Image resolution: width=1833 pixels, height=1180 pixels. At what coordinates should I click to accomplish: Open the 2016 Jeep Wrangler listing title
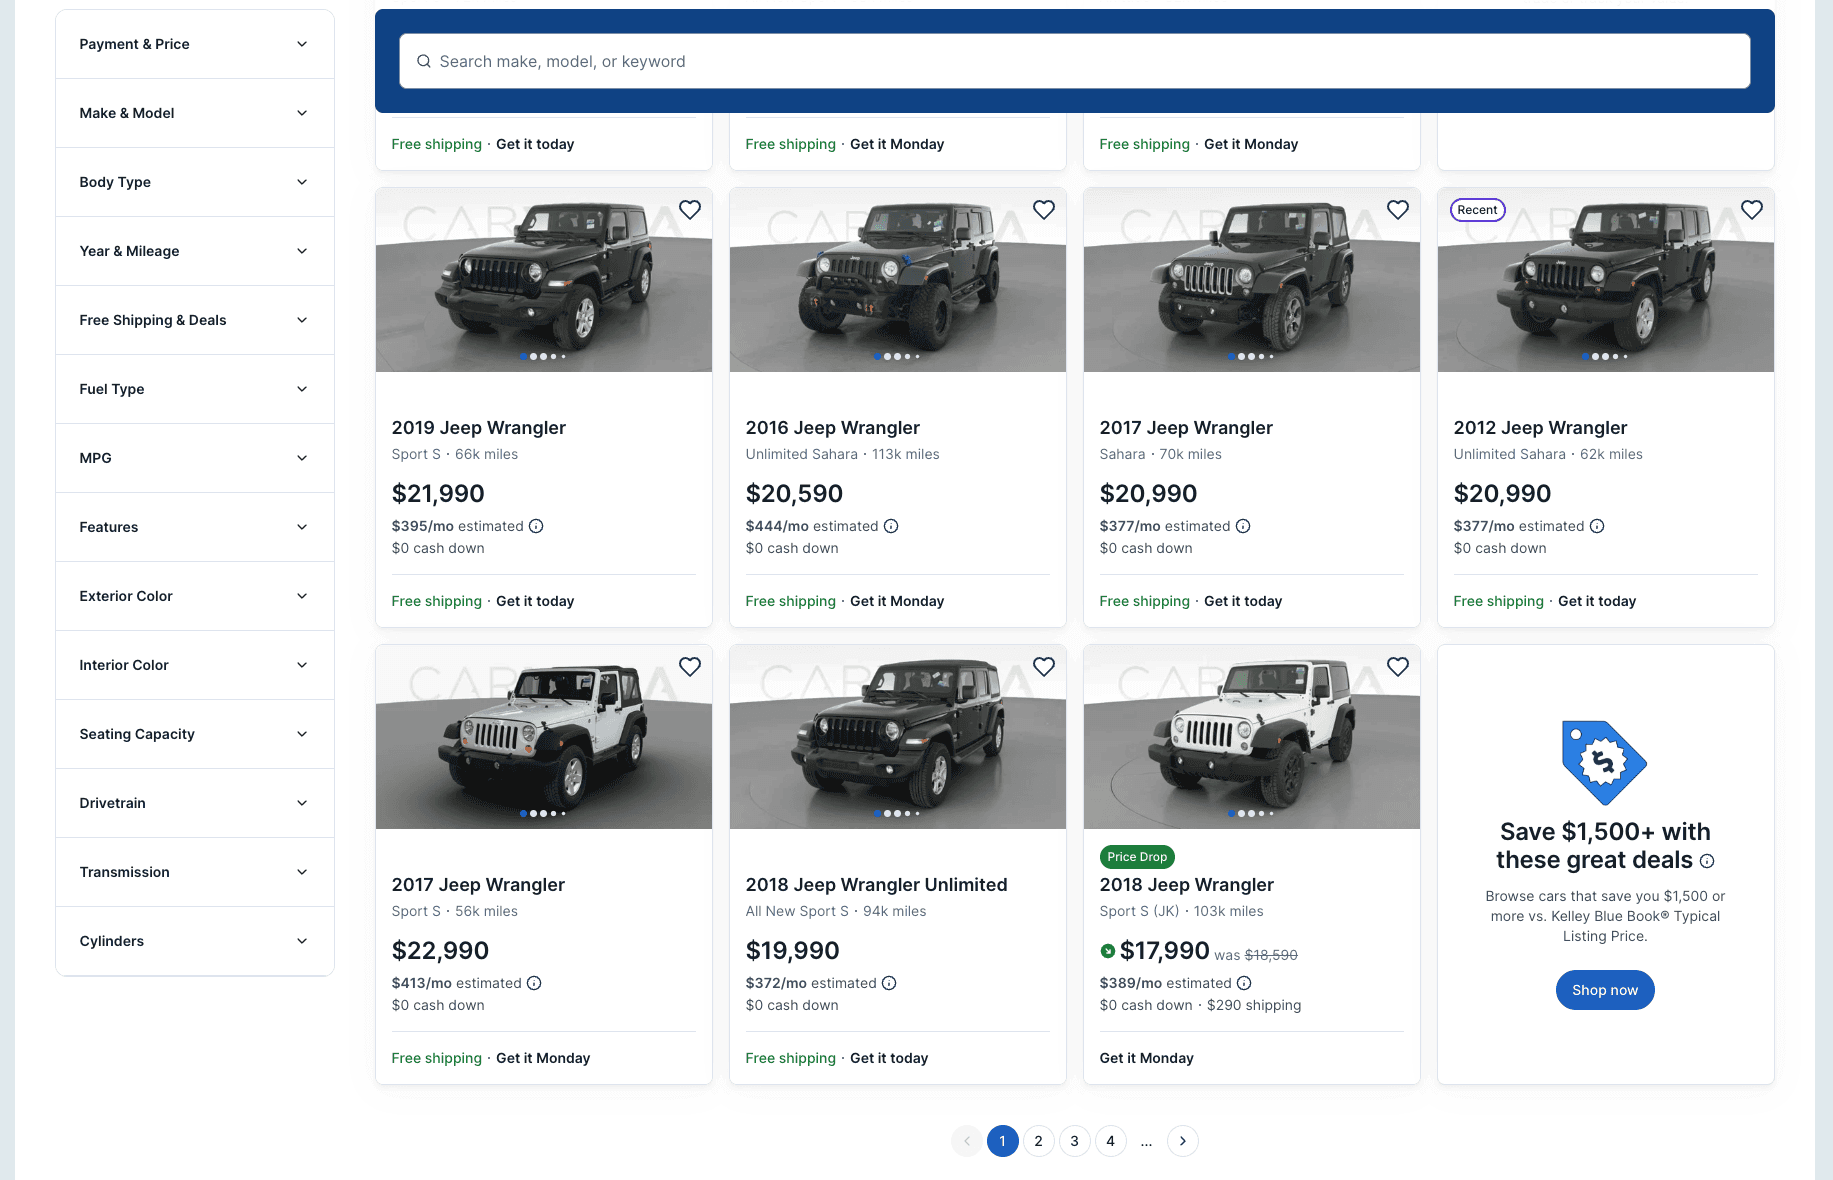coord(833,428)
